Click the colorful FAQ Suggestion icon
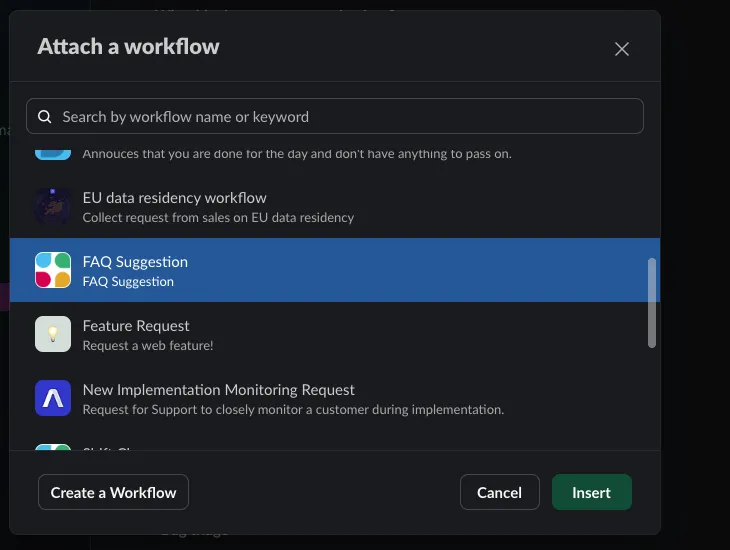Screen dimensions: 730x550 [x=53, y=270]
